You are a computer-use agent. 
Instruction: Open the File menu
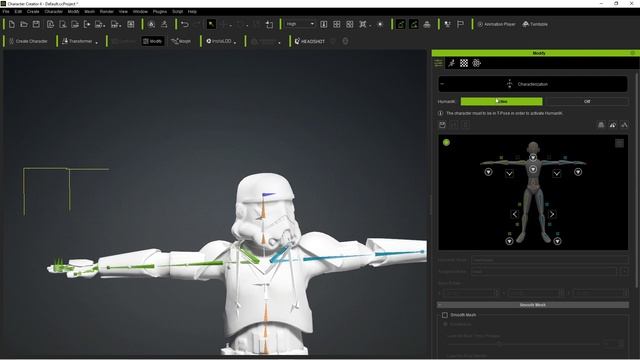point(6,11)
